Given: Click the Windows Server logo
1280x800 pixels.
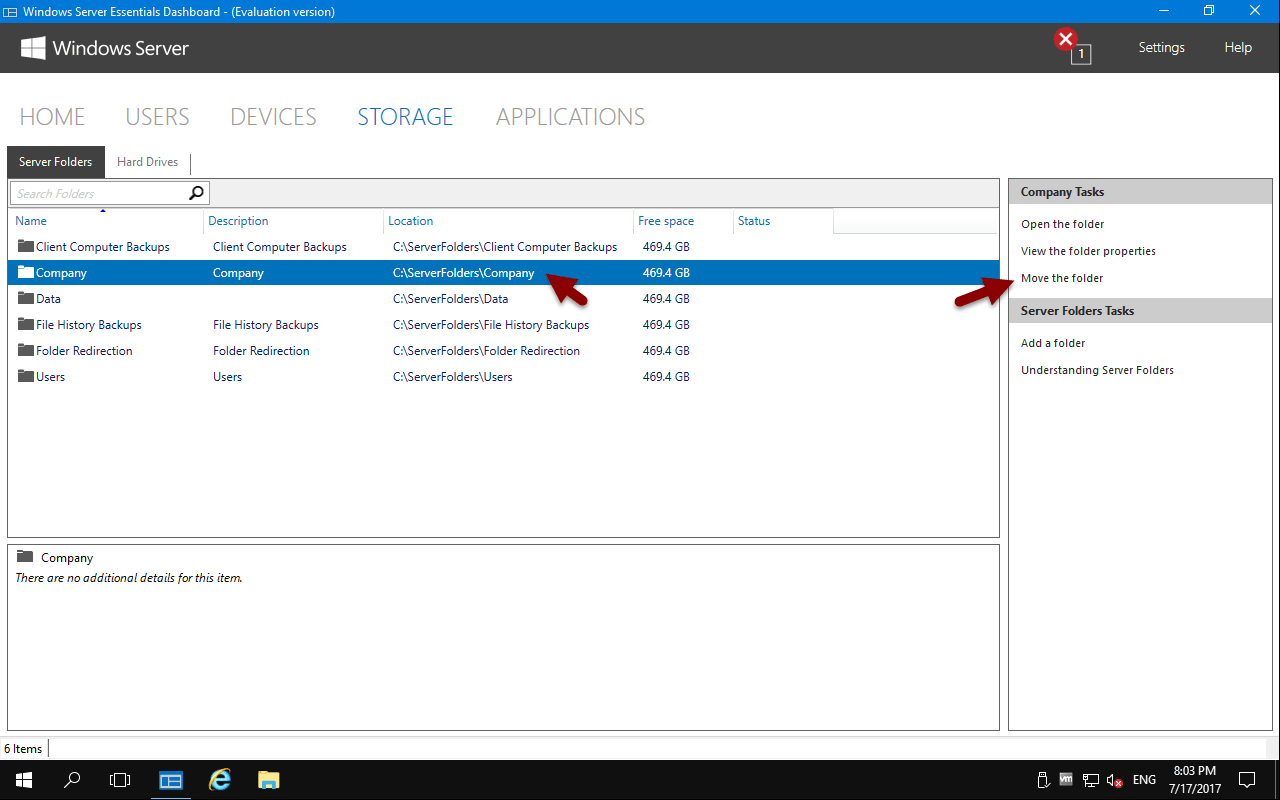Looking at the screenshot, I should point(105,48).
